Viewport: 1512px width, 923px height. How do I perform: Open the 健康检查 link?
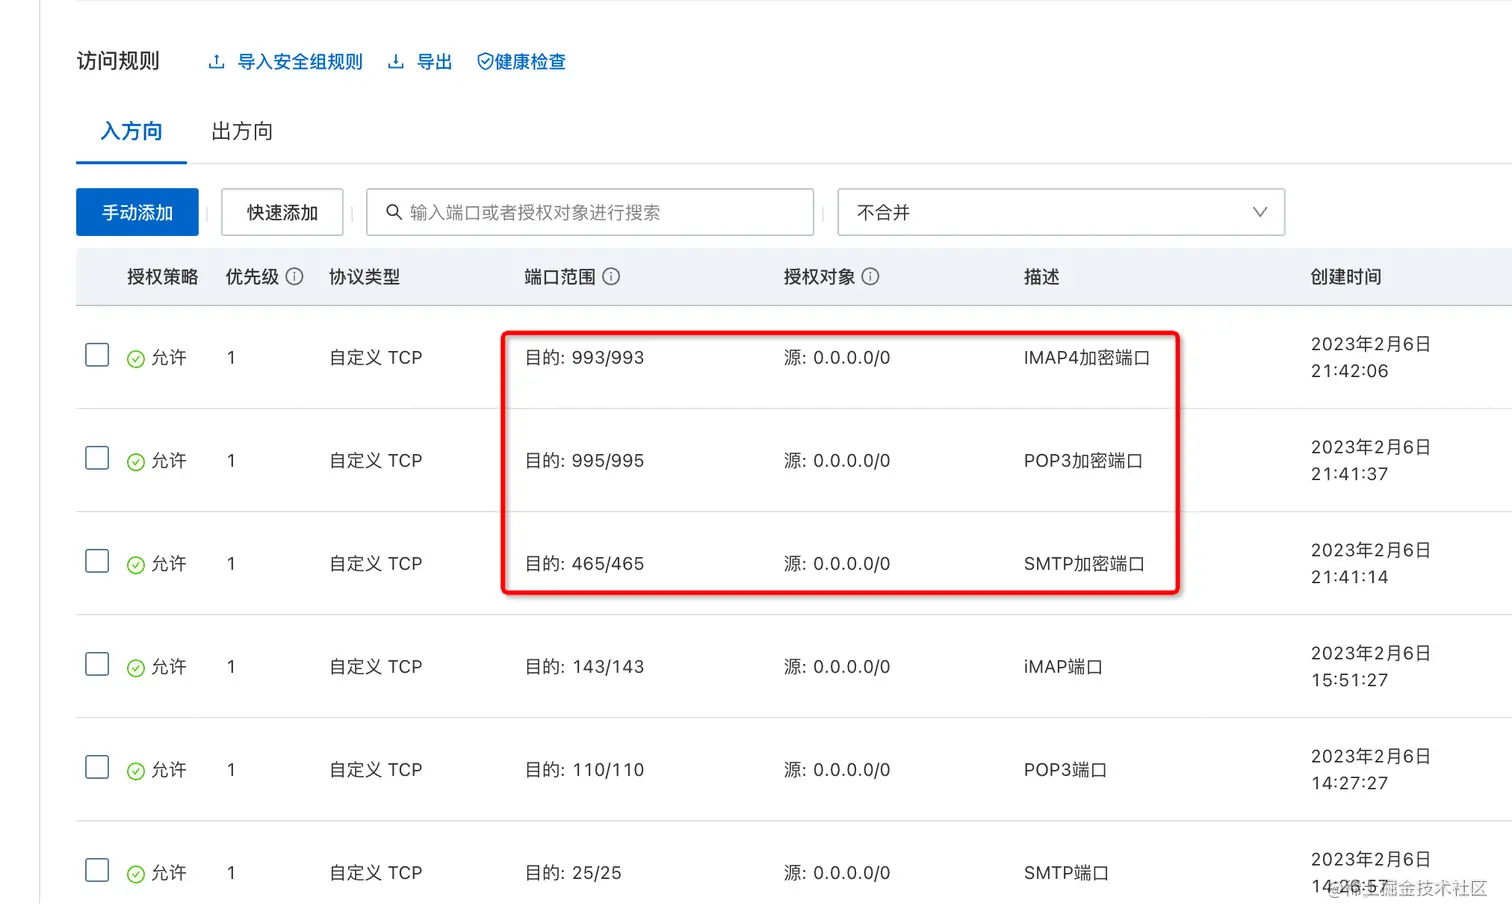(530, 62)
